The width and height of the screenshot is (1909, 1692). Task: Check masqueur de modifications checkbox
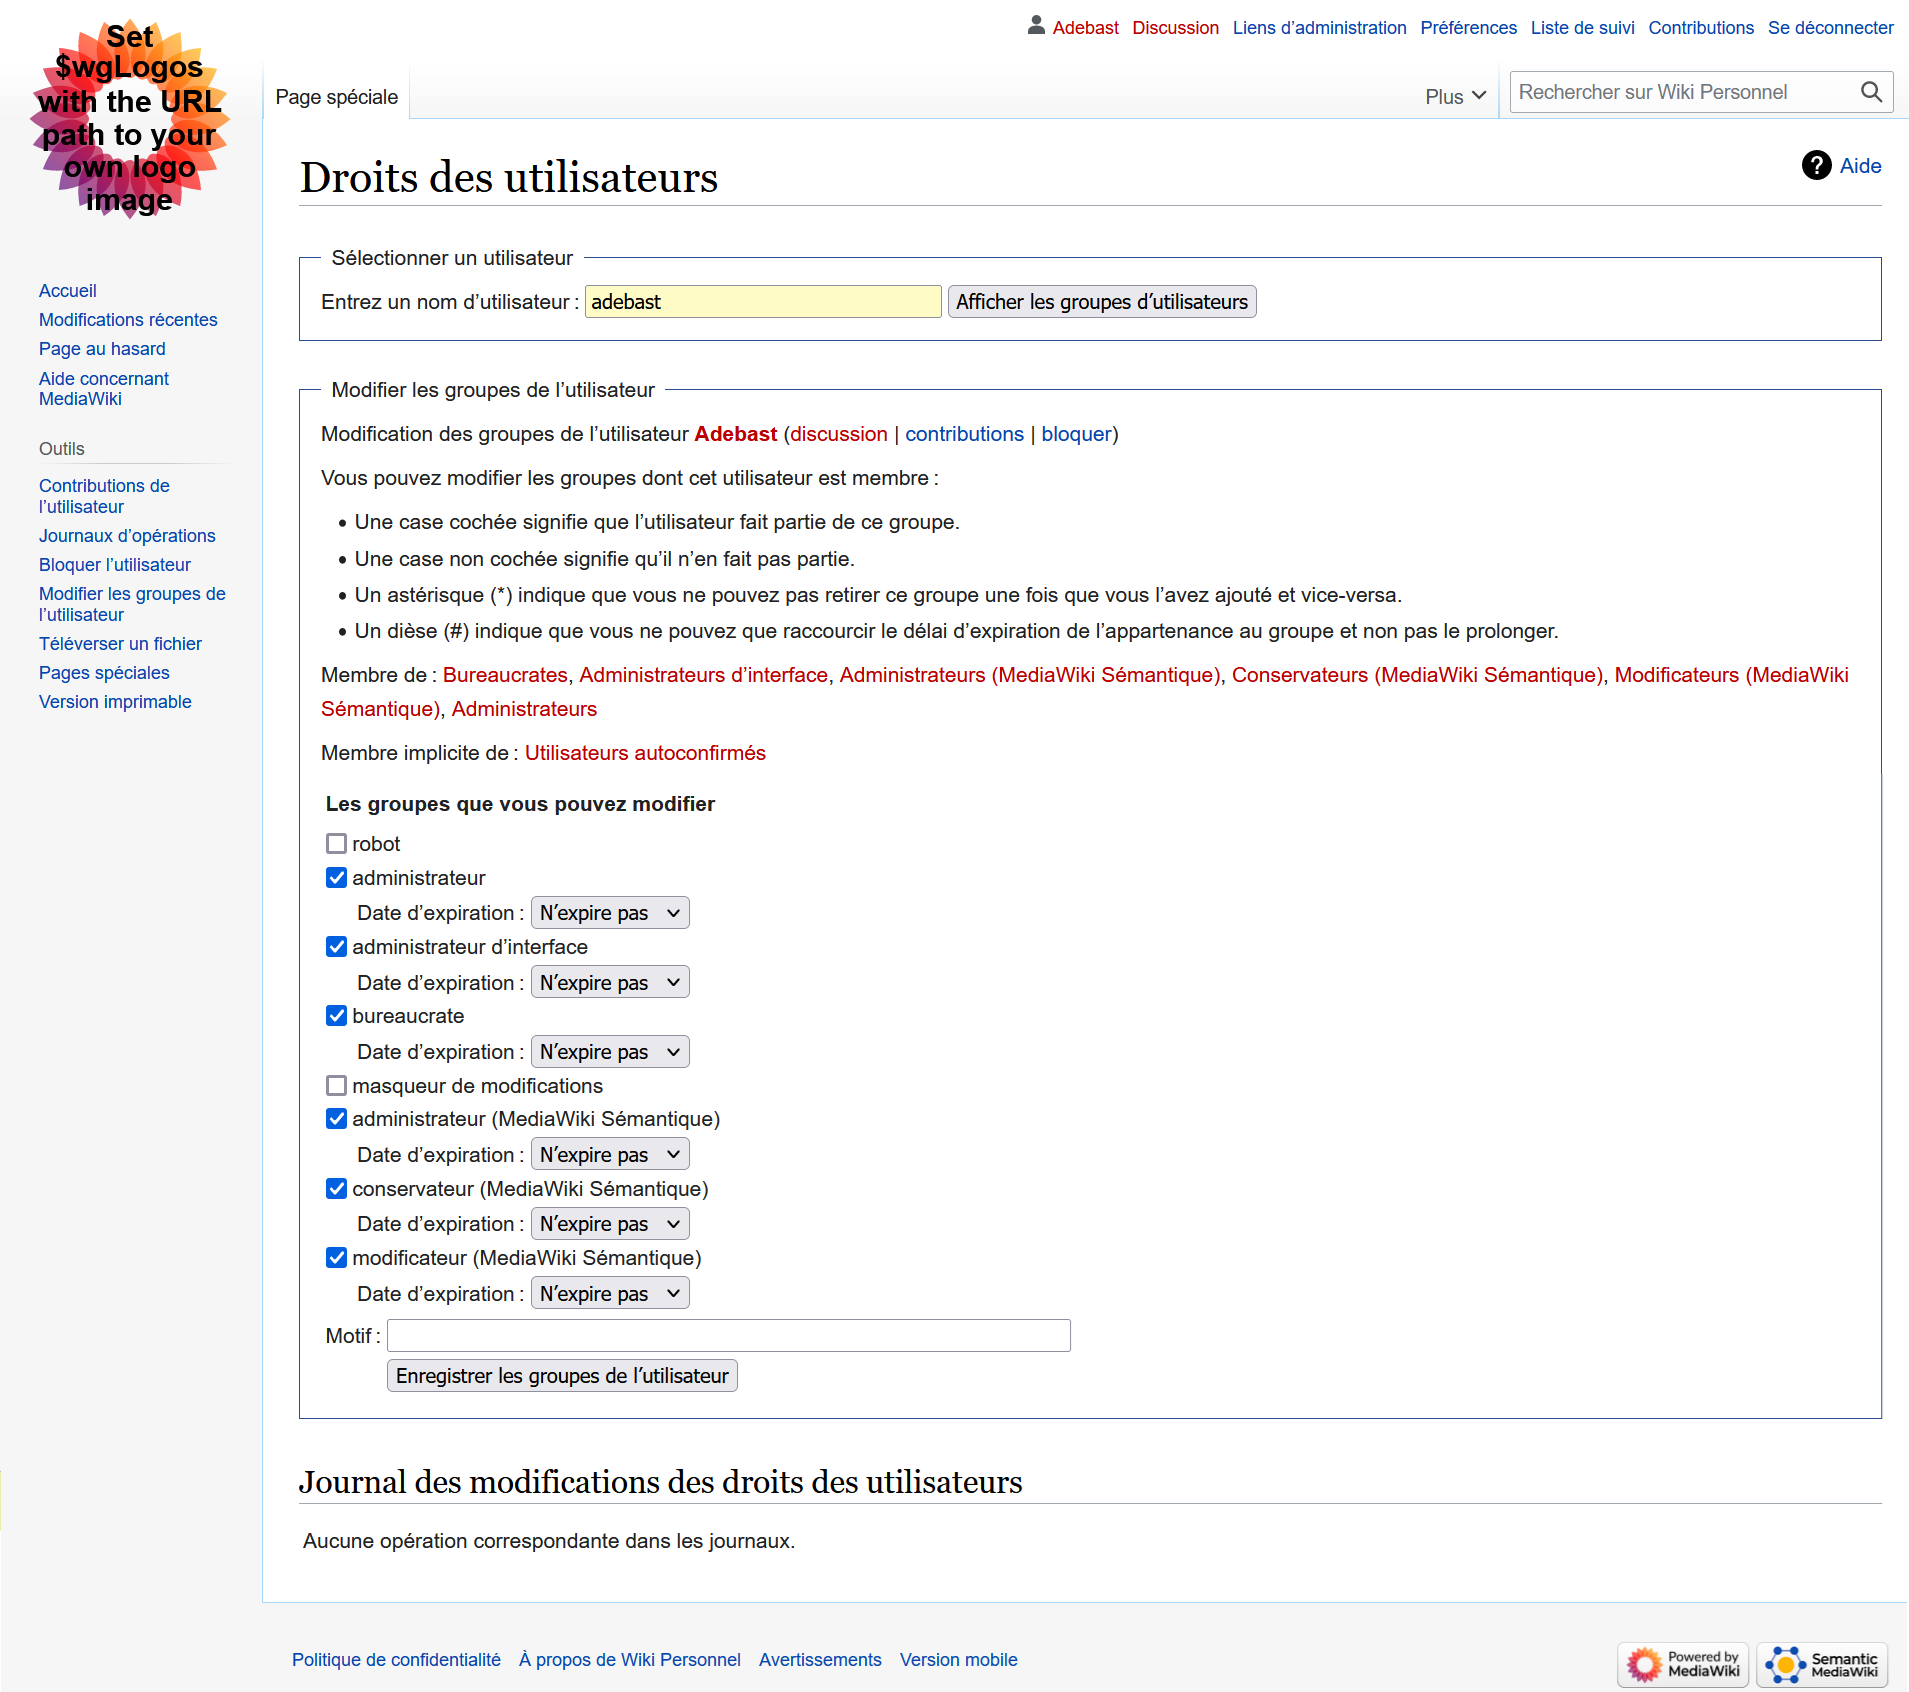click(x=337, y=1085)
